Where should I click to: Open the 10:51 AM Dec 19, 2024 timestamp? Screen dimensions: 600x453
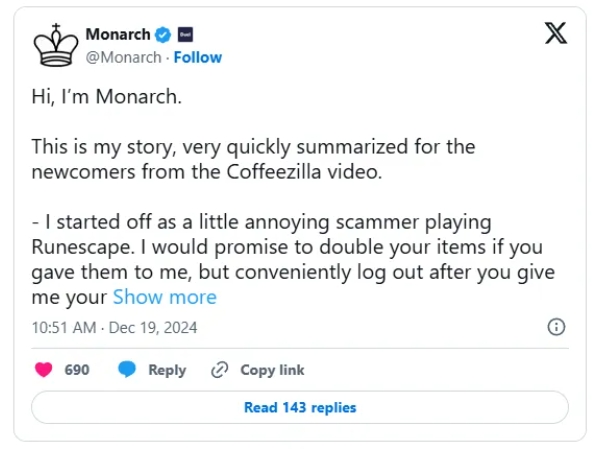pos(114,327)
